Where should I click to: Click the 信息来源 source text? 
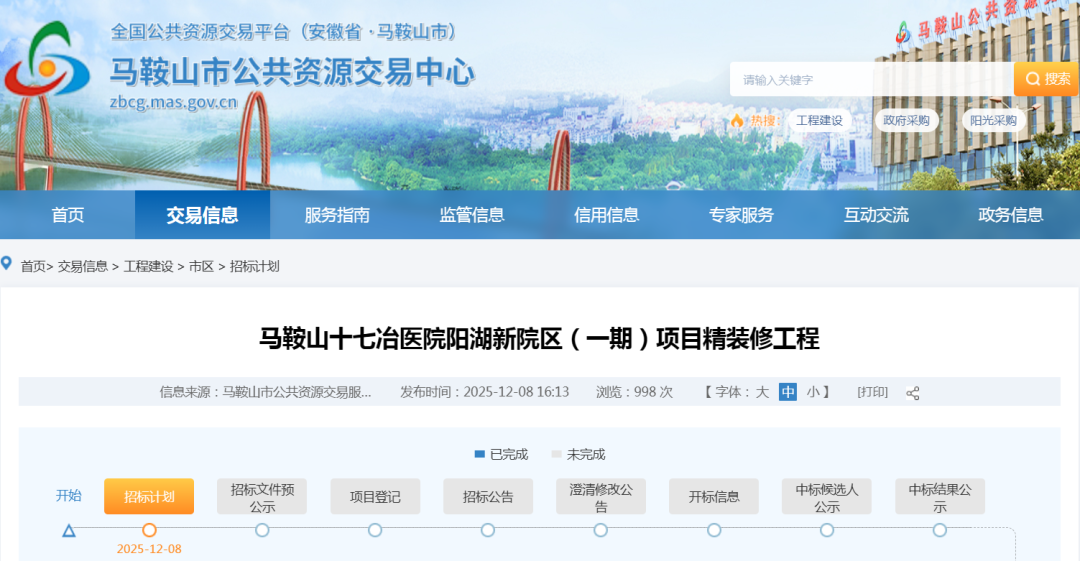(x=265, y=392)
